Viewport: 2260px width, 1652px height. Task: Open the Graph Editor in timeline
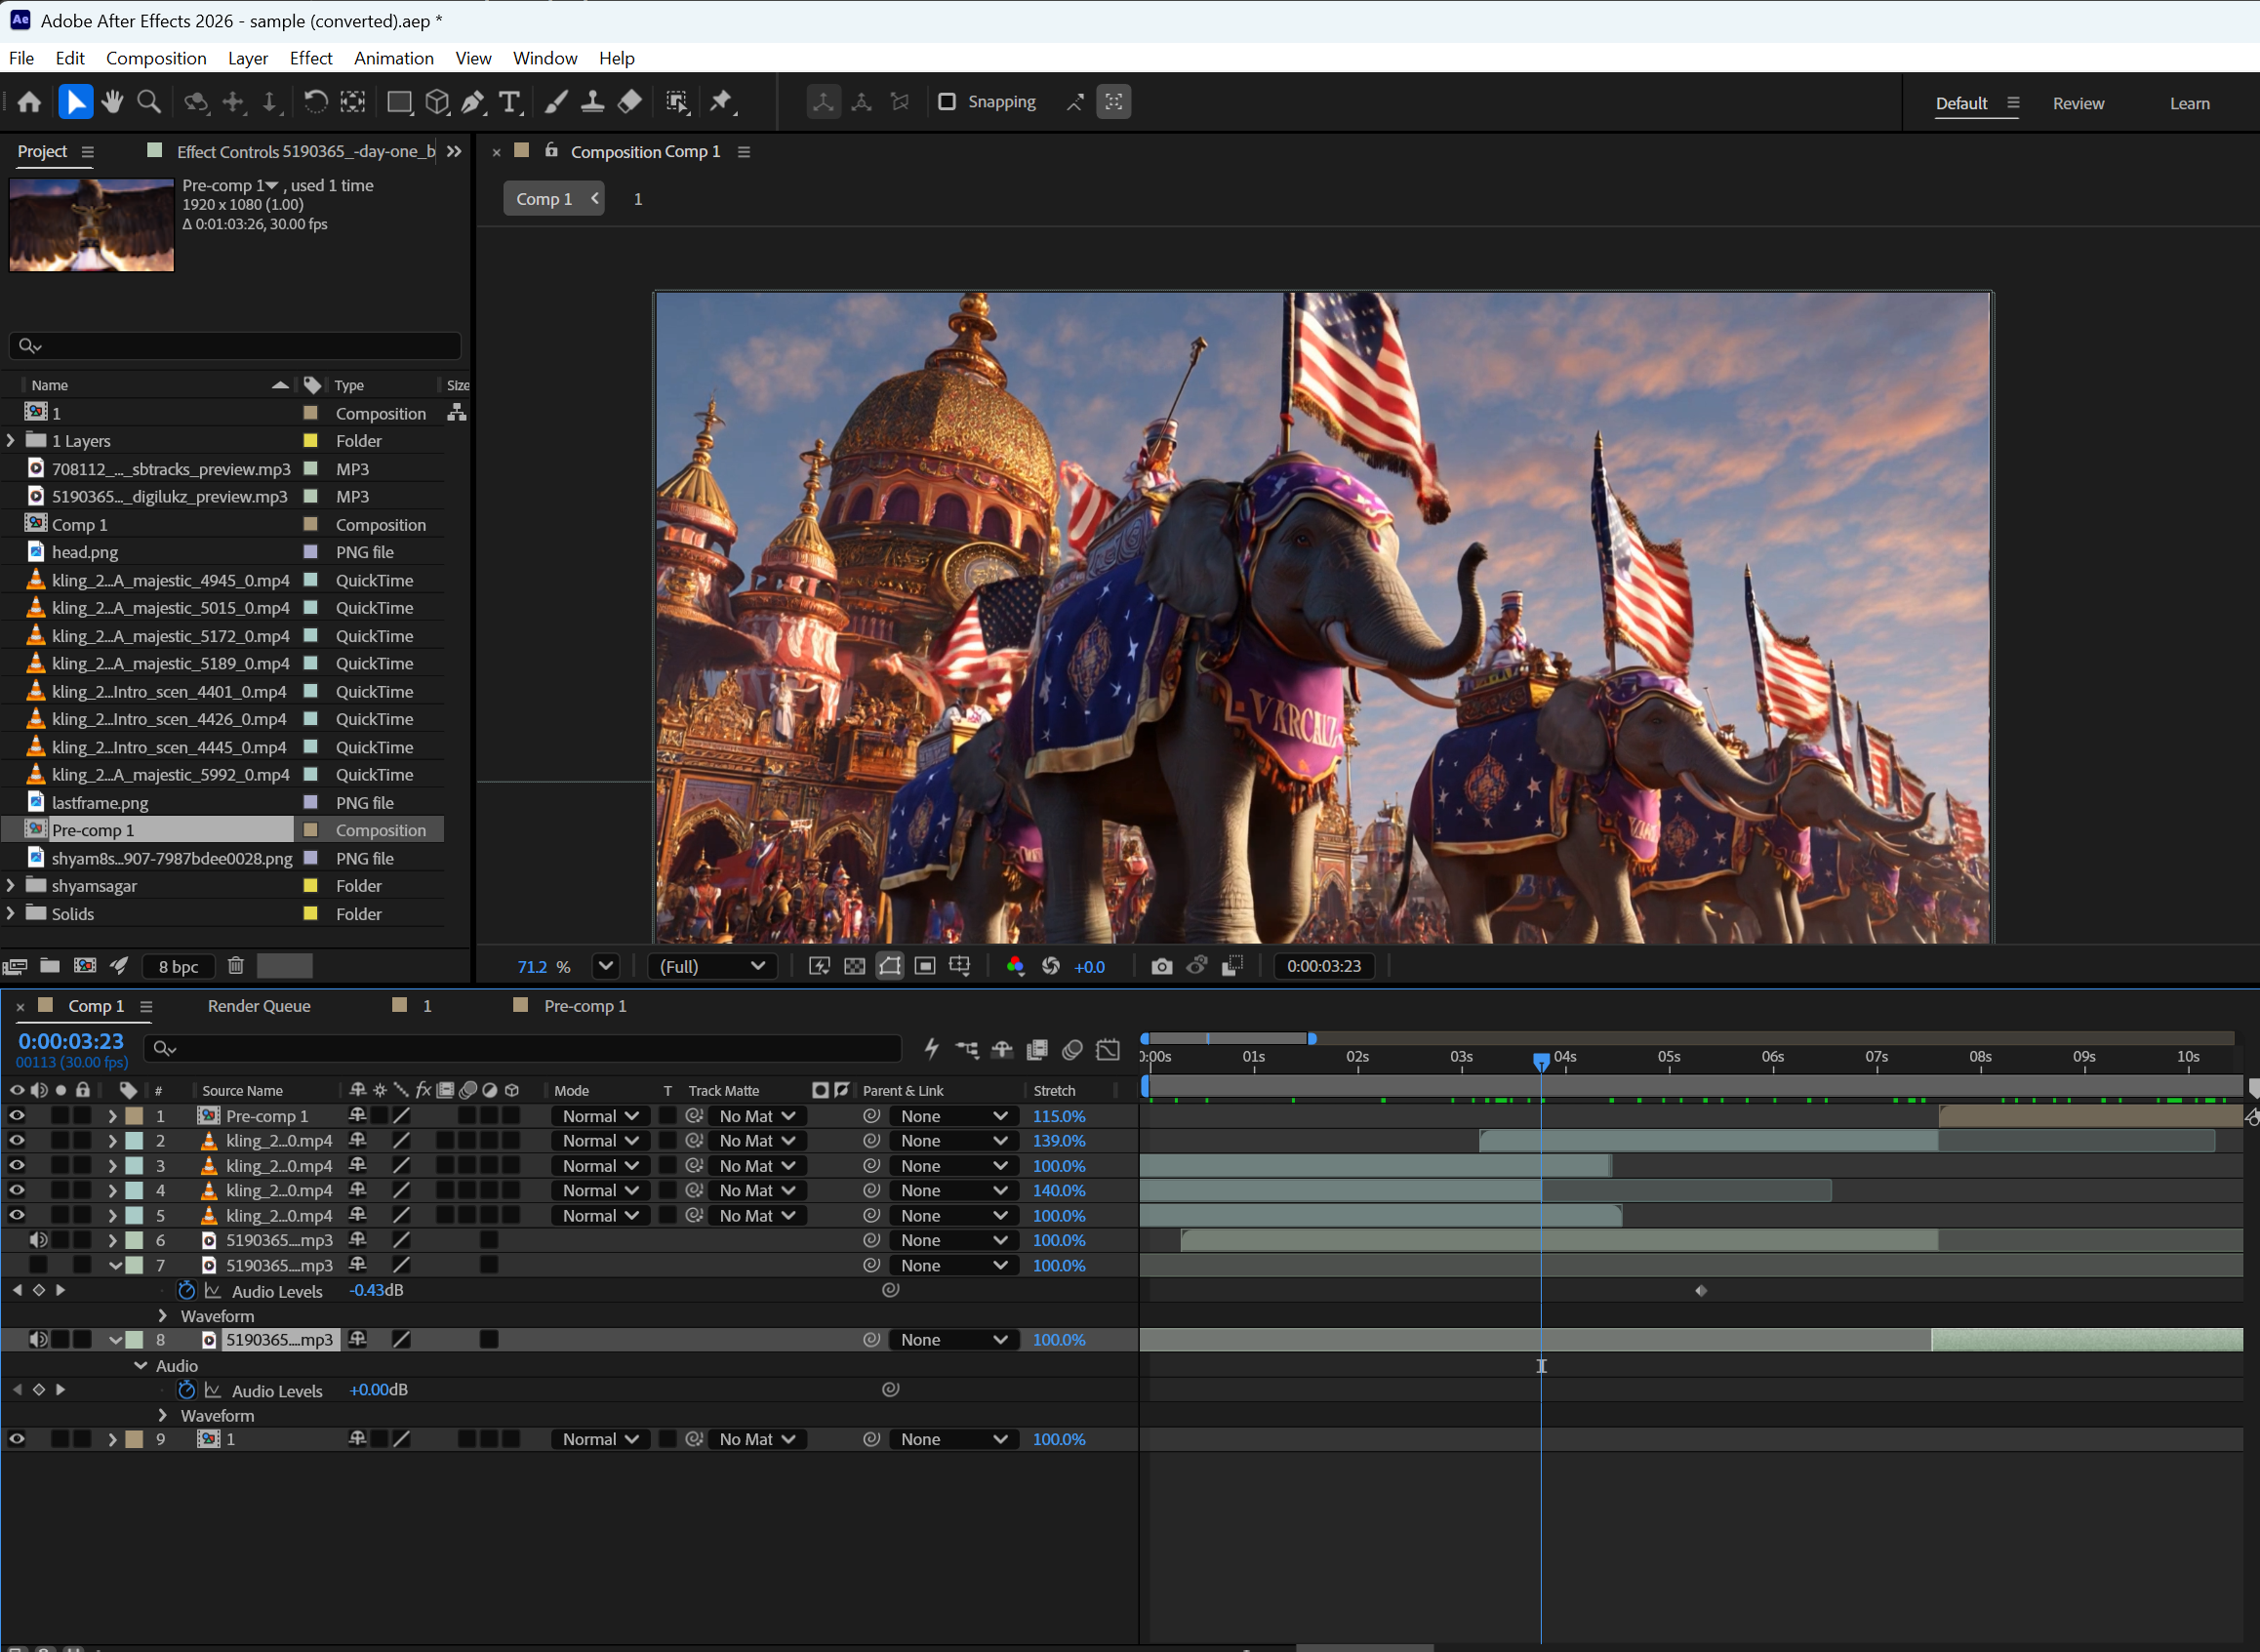tap(1109, 1049)
